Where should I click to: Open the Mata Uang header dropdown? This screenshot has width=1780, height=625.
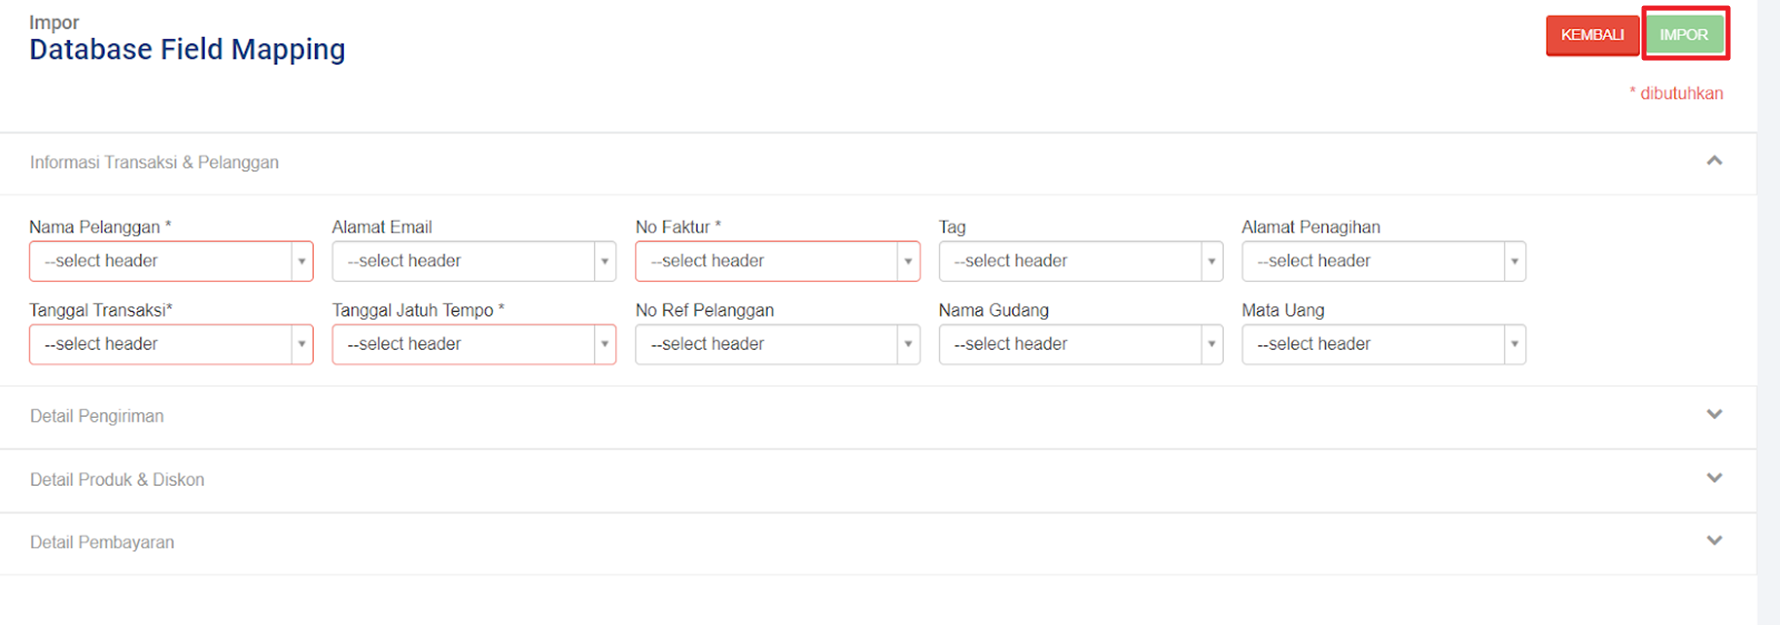tap(1383, 344)
